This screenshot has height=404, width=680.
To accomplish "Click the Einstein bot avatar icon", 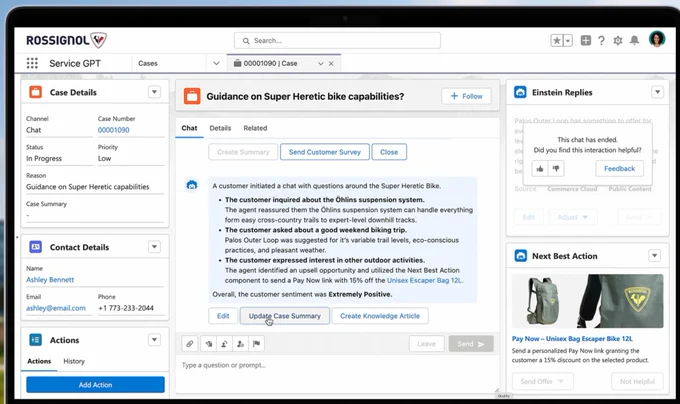I will (x=192, y=185).
